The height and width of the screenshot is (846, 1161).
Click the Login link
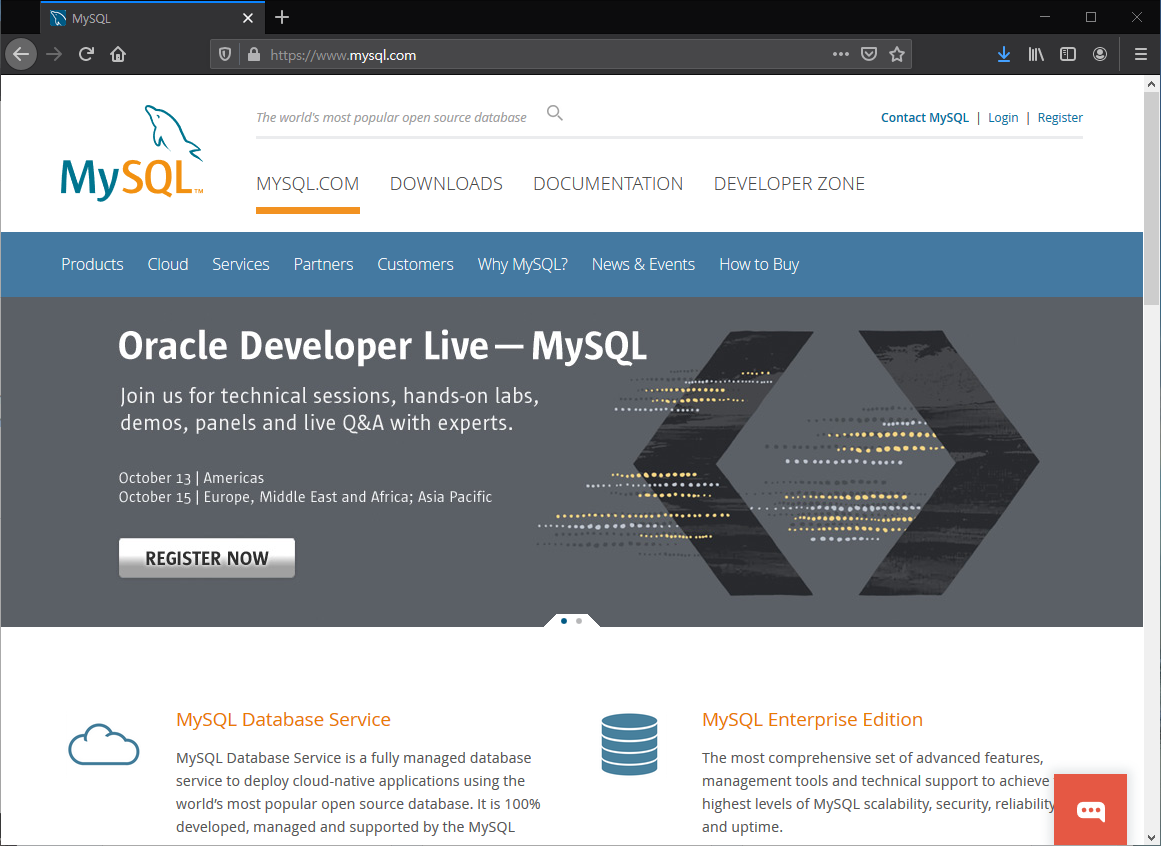1003,118
